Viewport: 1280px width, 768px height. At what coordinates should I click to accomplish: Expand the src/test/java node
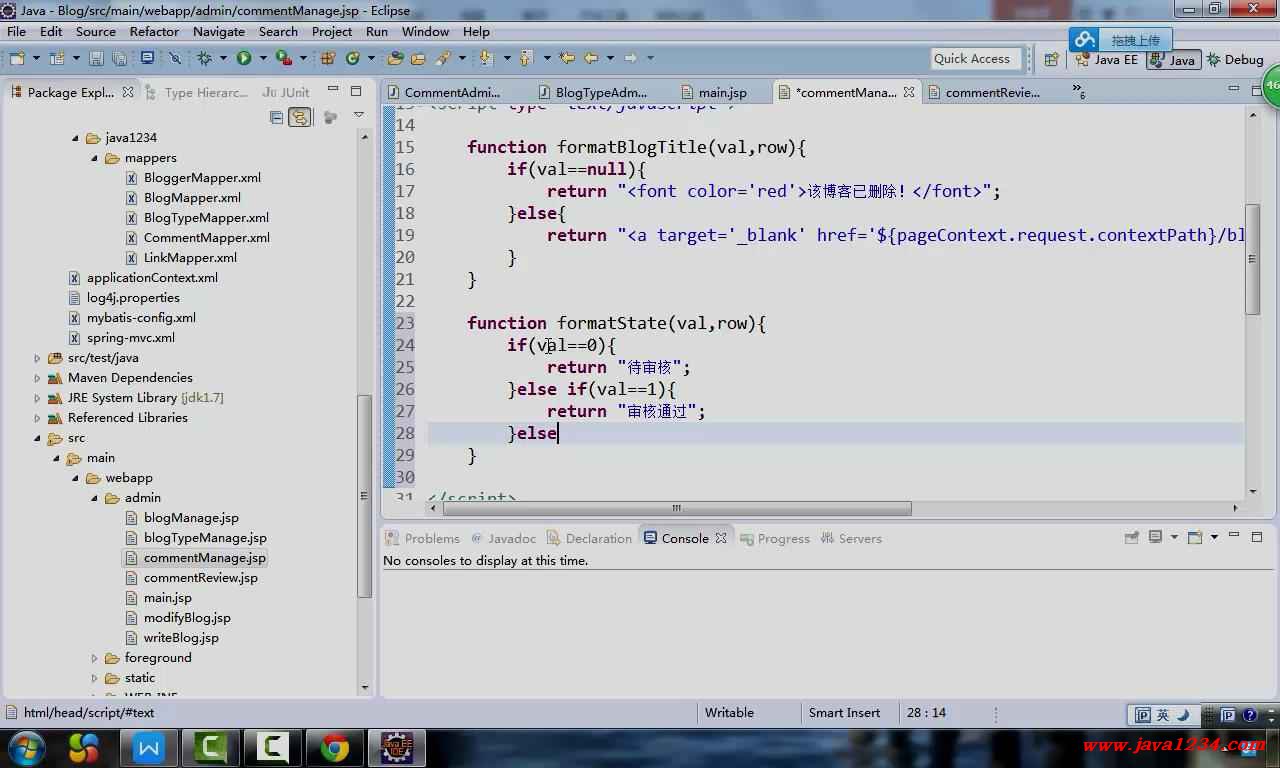[x=38, y=358]
